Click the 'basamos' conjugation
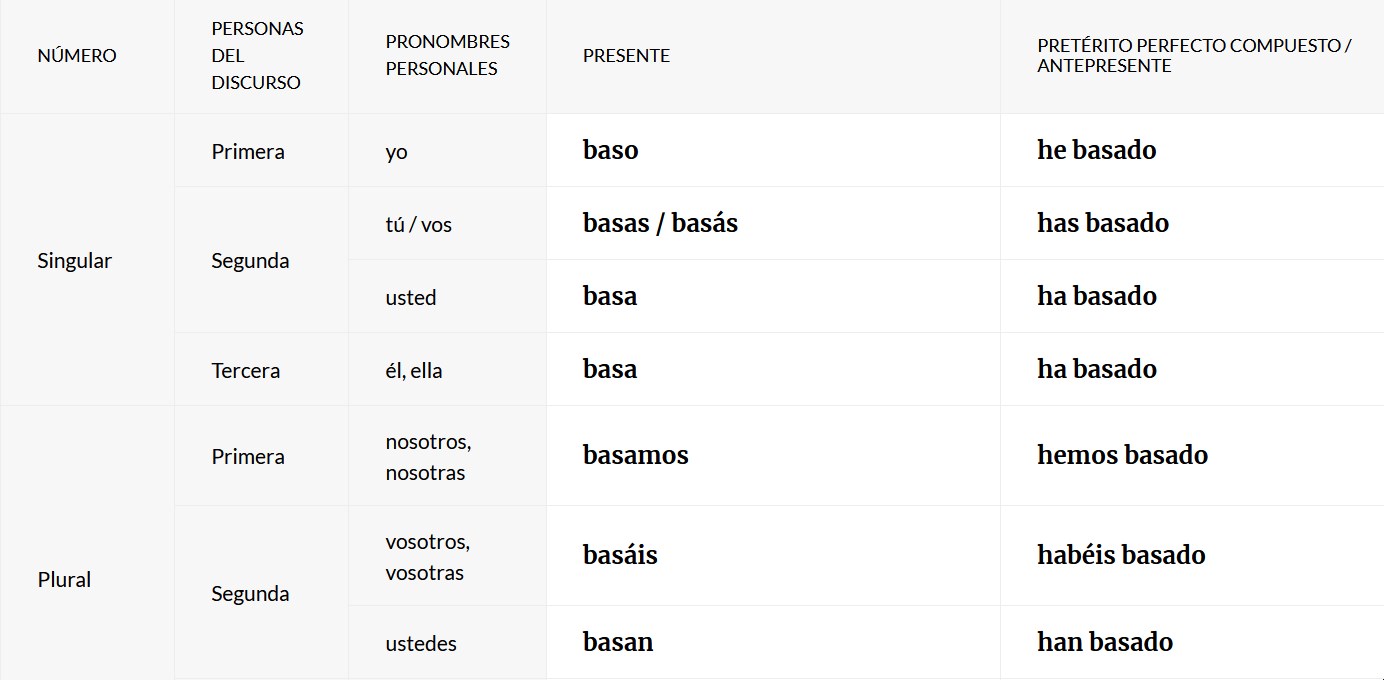Screen dimensions: 1384x680 click(635, 456)
